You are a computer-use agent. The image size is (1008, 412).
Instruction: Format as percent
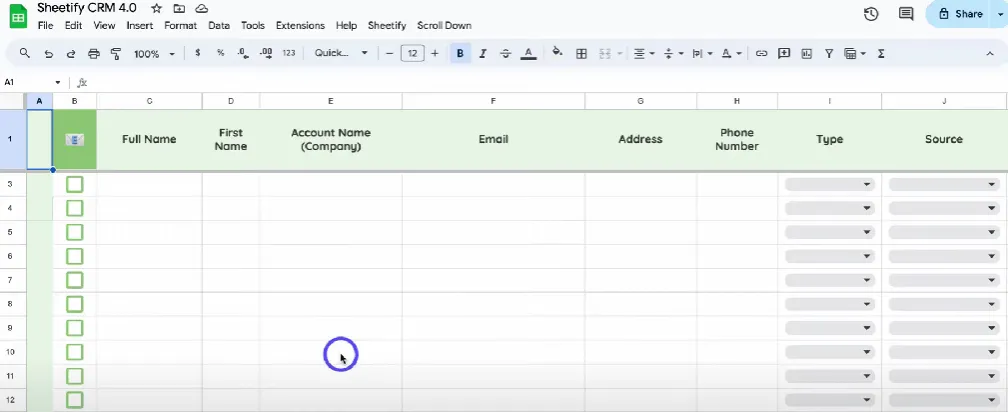(x=220, y=53)
